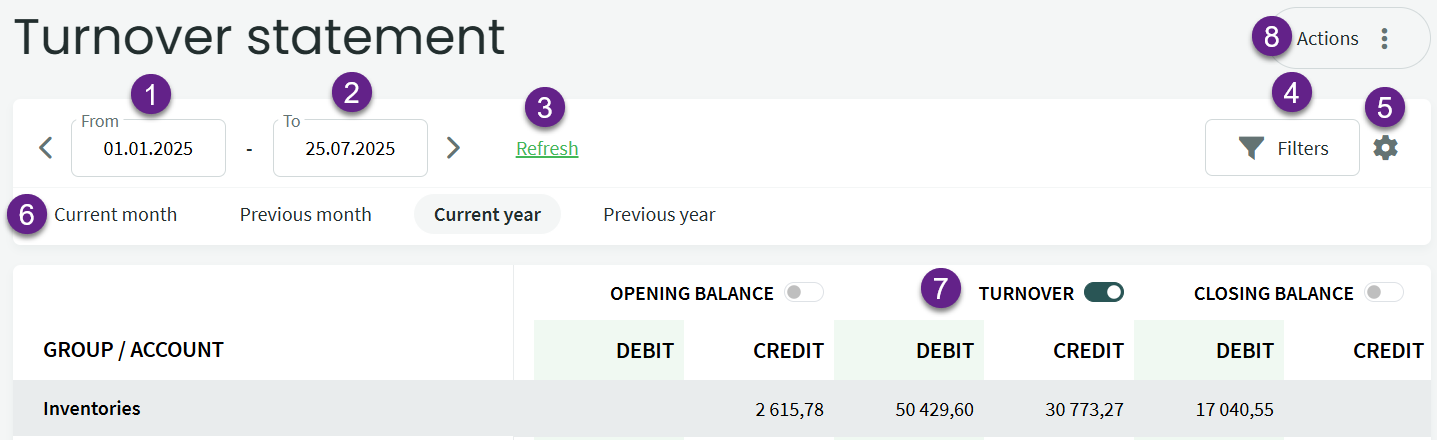This screenshot has height=440, width=1437.
Task: Click the Turnover debit value 50 429,60
Action: 929,409
